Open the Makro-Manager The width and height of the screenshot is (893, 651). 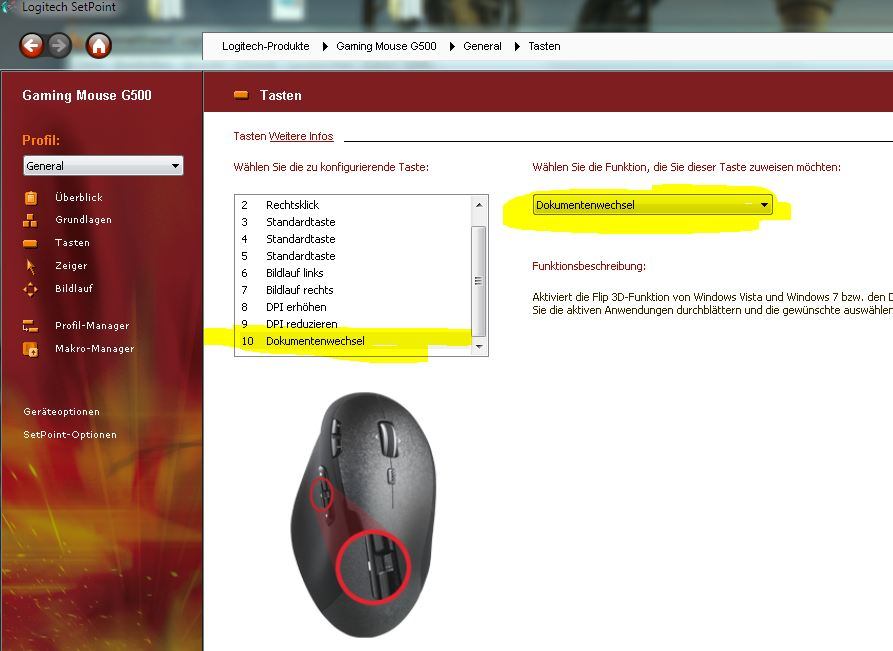[95, 349]
